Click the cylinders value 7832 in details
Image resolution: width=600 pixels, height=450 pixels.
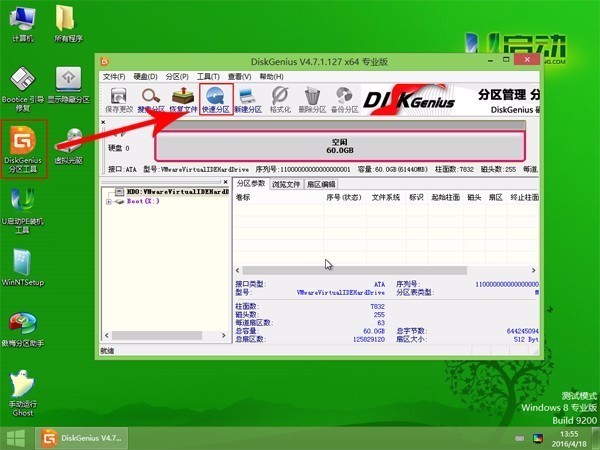(x=378, y=307)
